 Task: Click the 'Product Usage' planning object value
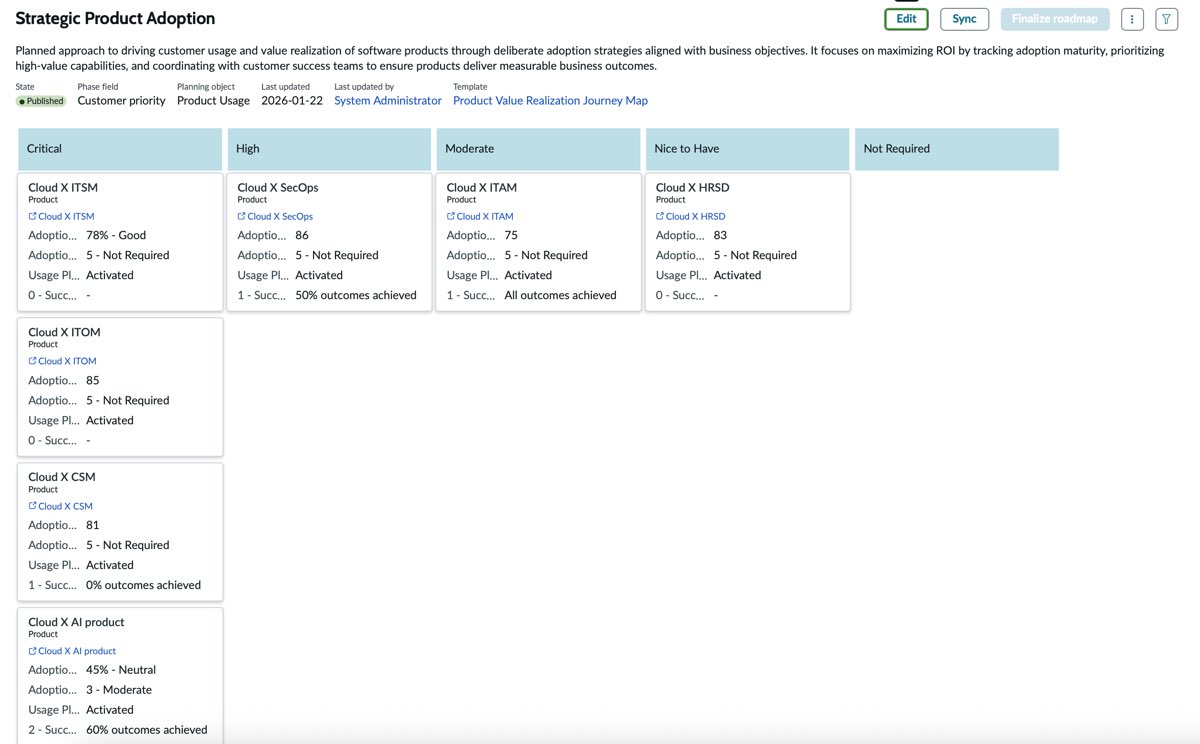click(x=213, y=101)
